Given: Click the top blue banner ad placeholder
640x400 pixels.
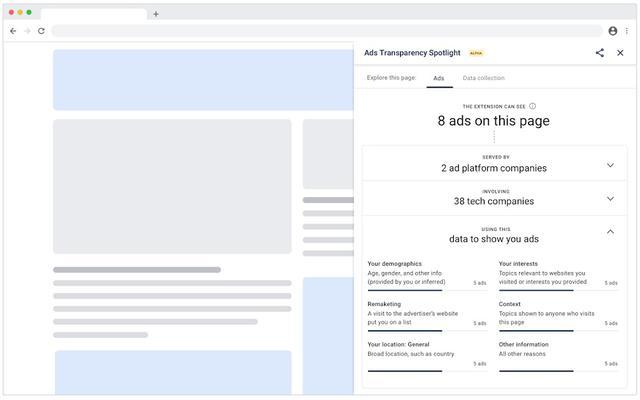Looking at the screenshot, I should (203, 80).
